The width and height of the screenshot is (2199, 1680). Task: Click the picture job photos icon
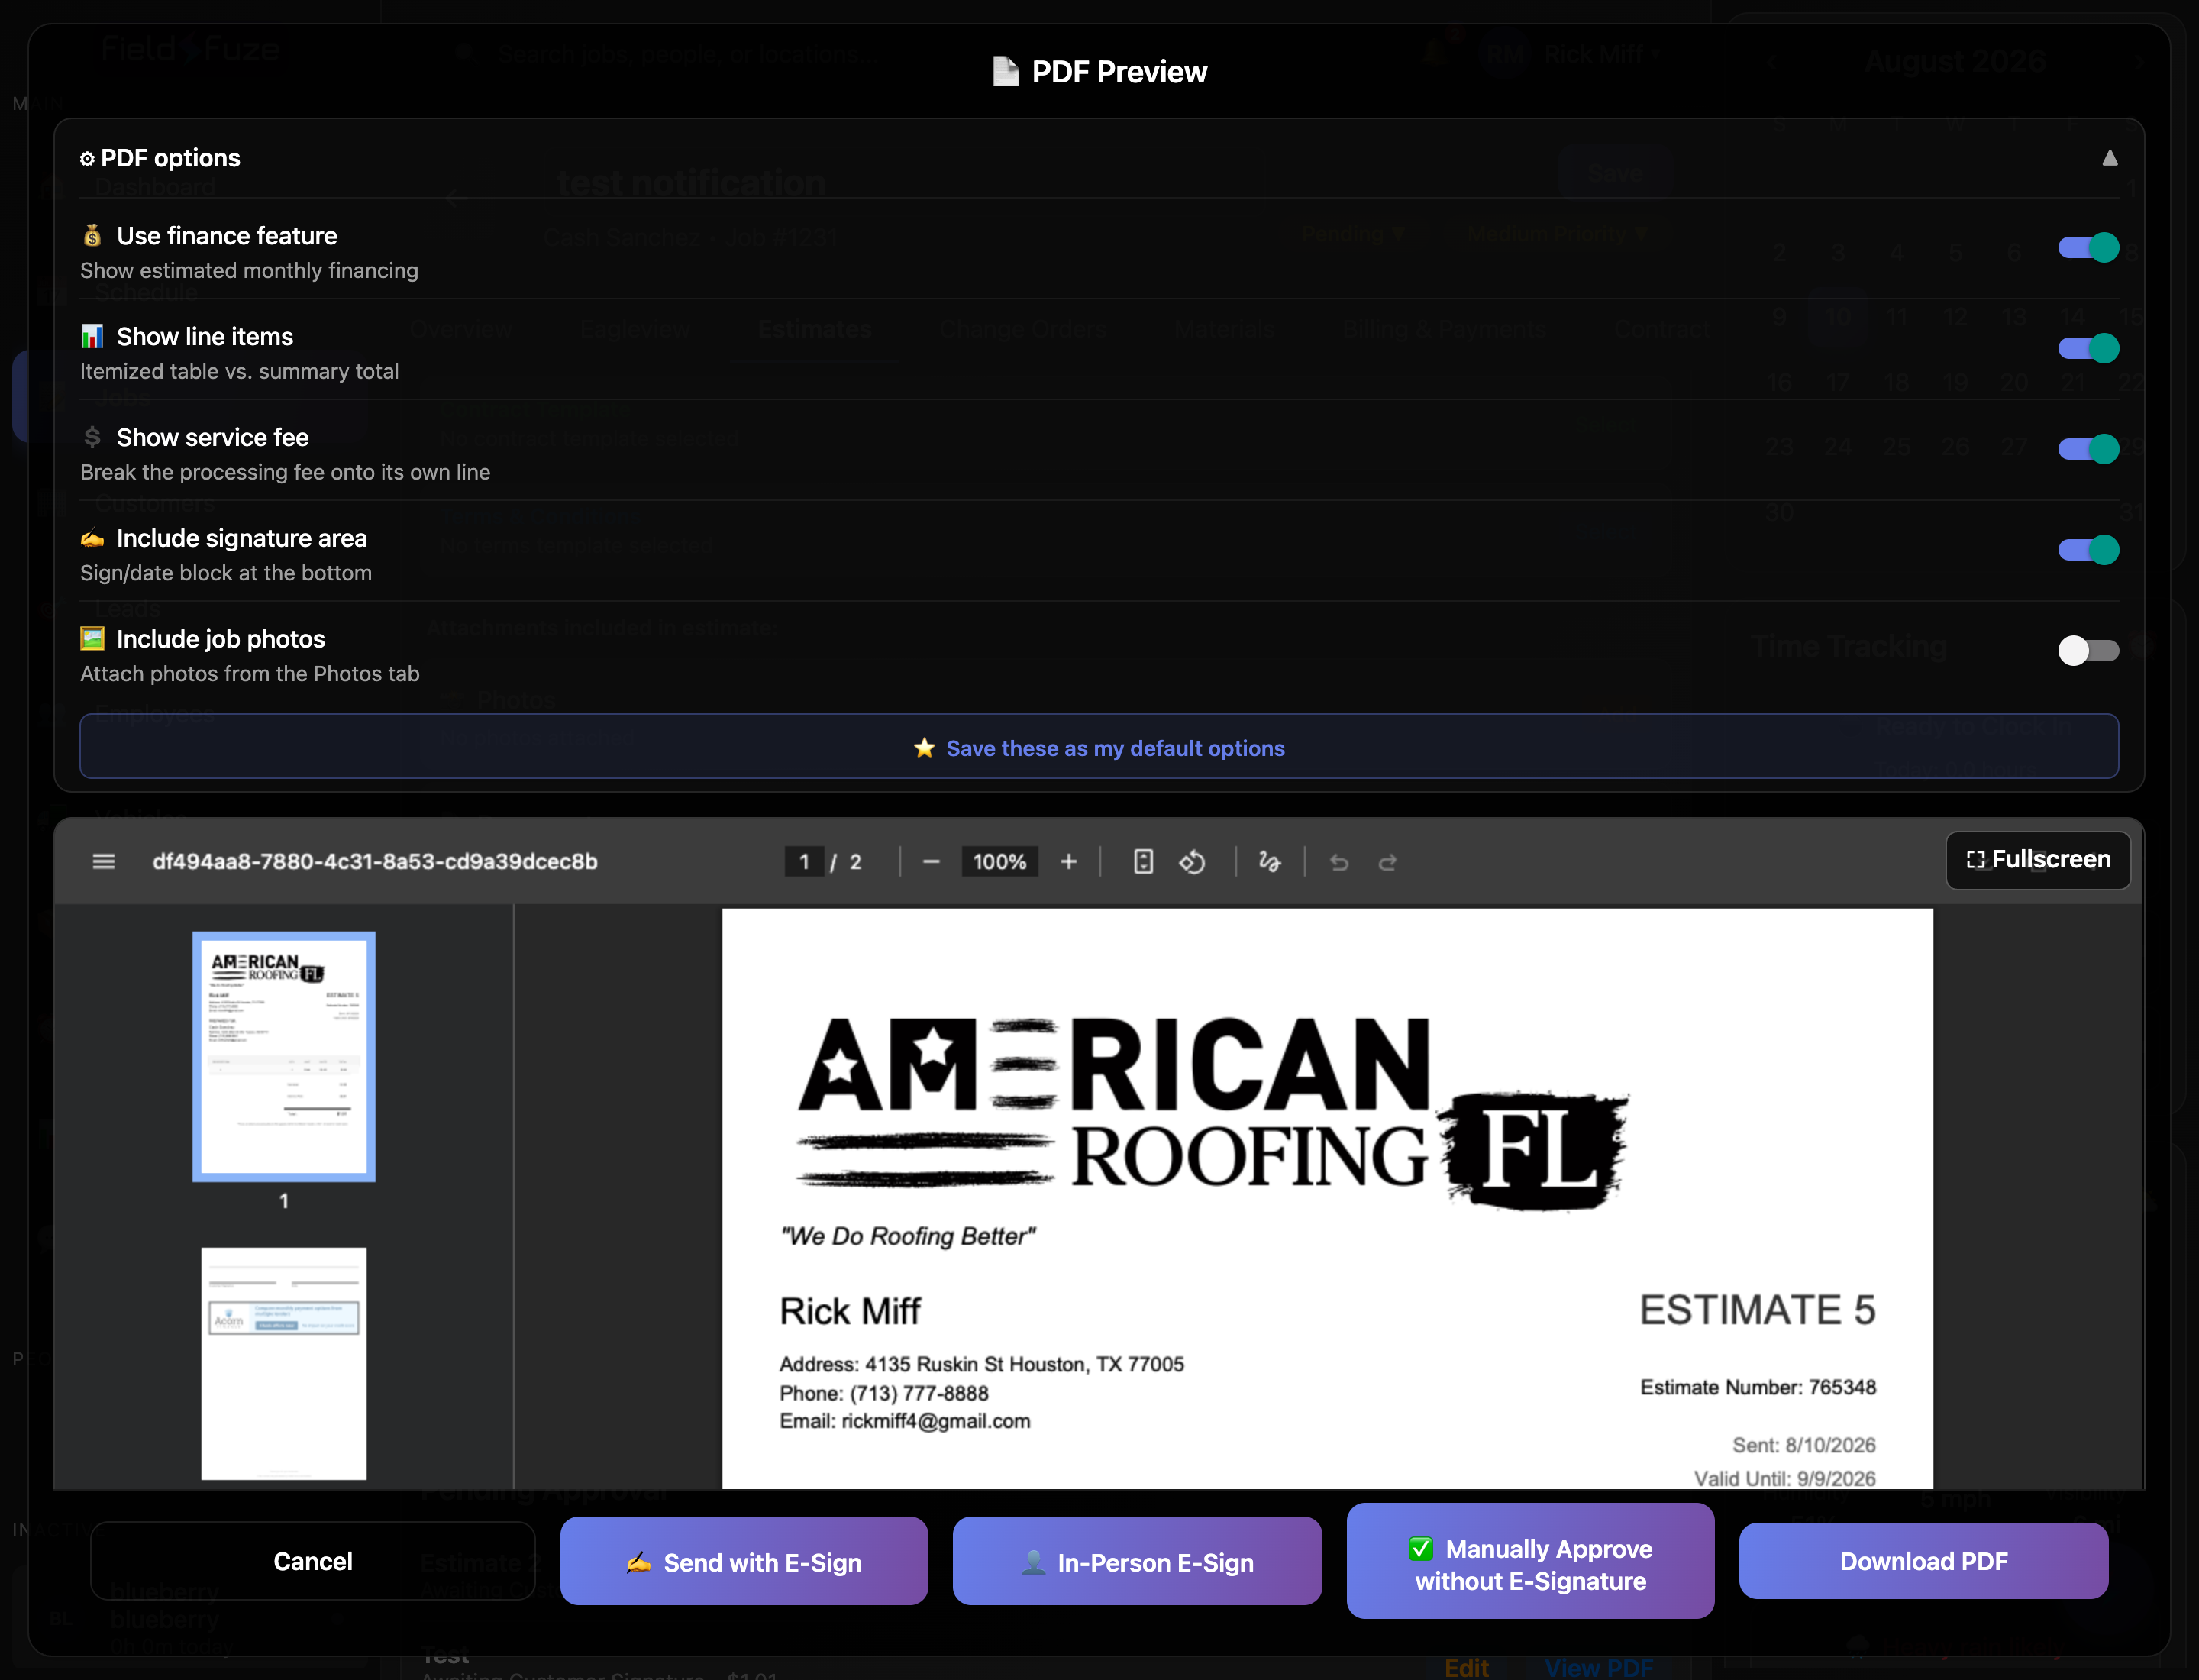(92, 638)
